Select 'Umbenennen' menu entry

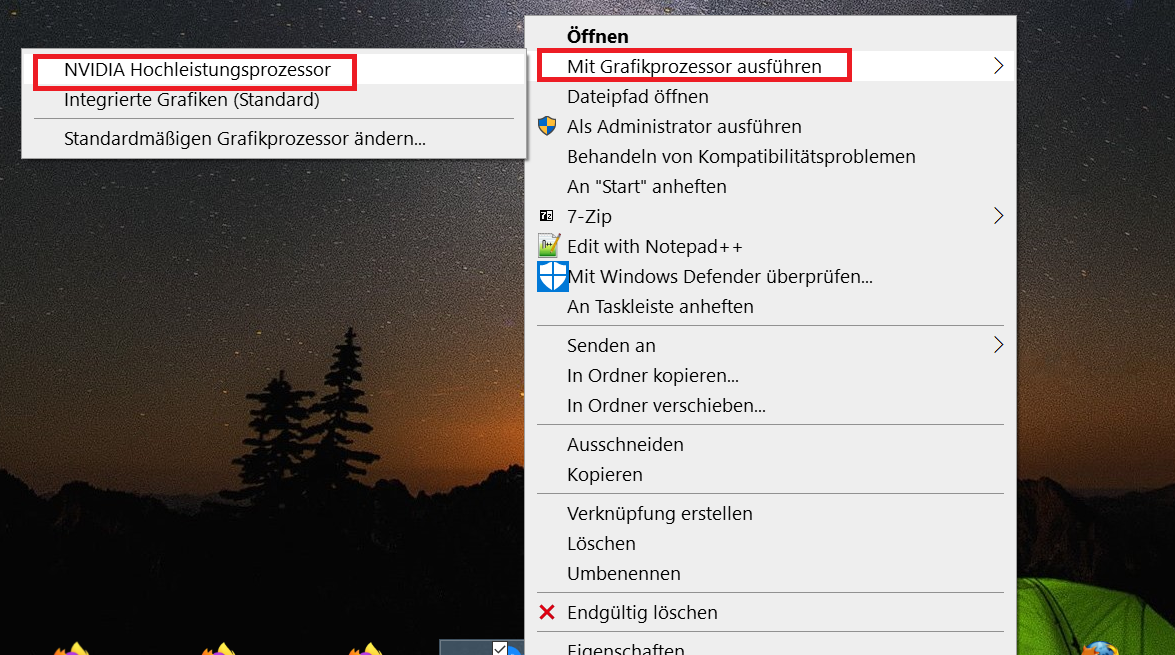770,573
